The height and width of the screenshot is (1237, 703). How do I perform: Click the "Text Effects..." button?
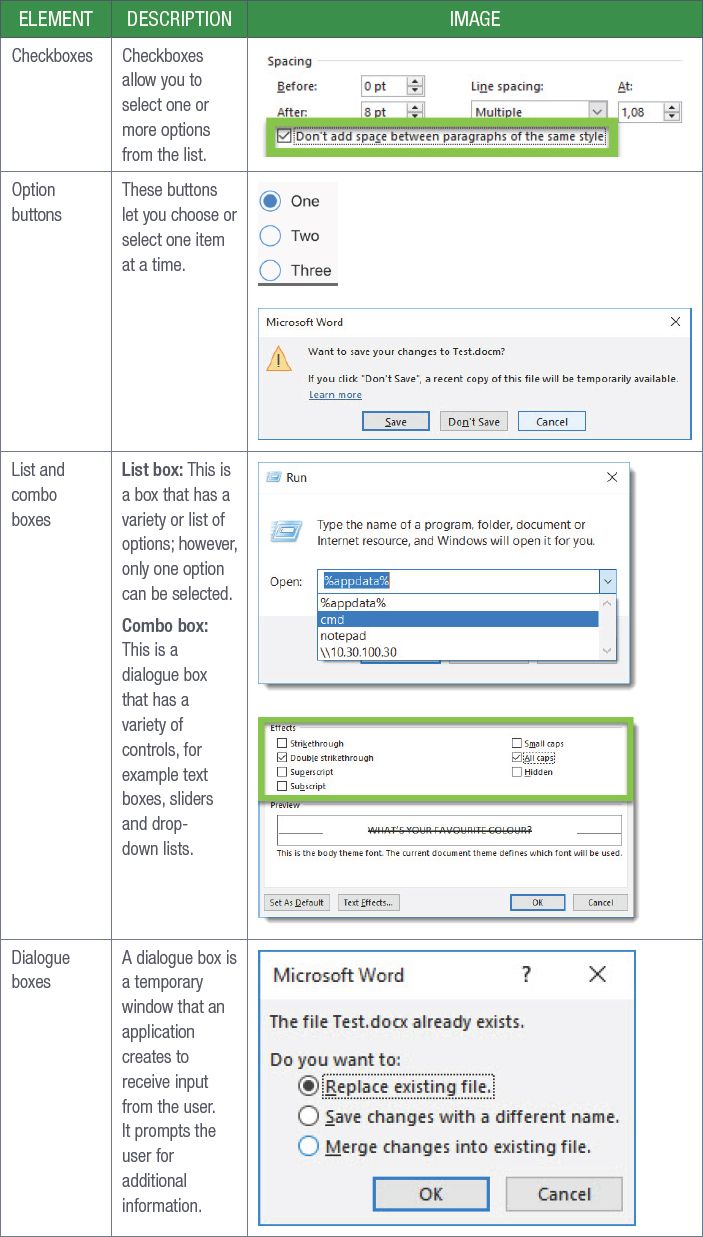click(368, 902)
